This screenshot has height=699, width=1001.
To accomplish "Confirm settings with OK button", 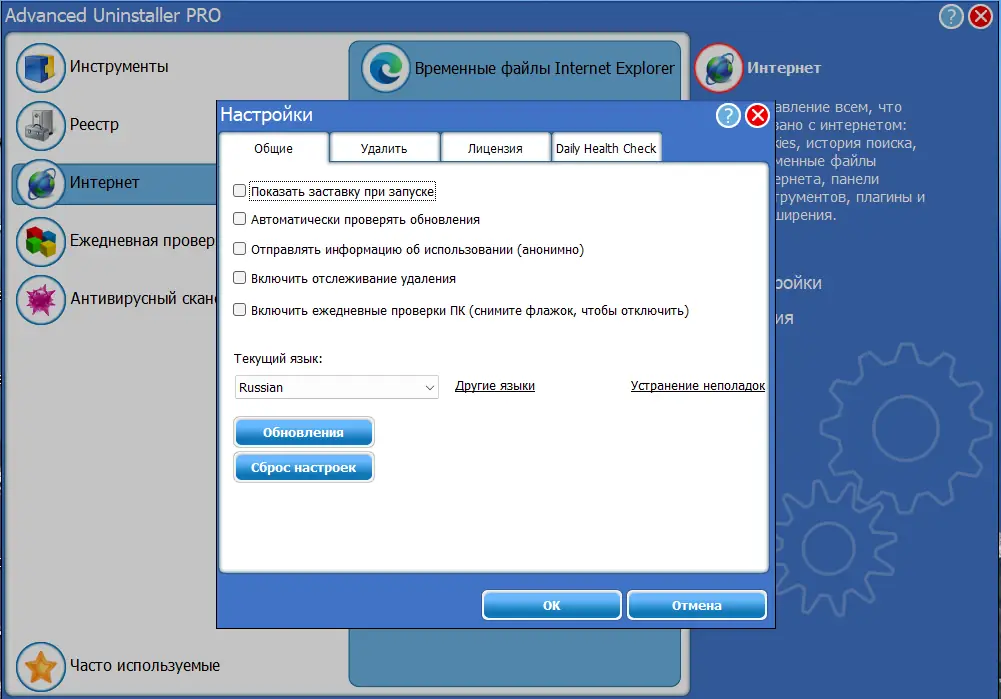I will 552,605.
